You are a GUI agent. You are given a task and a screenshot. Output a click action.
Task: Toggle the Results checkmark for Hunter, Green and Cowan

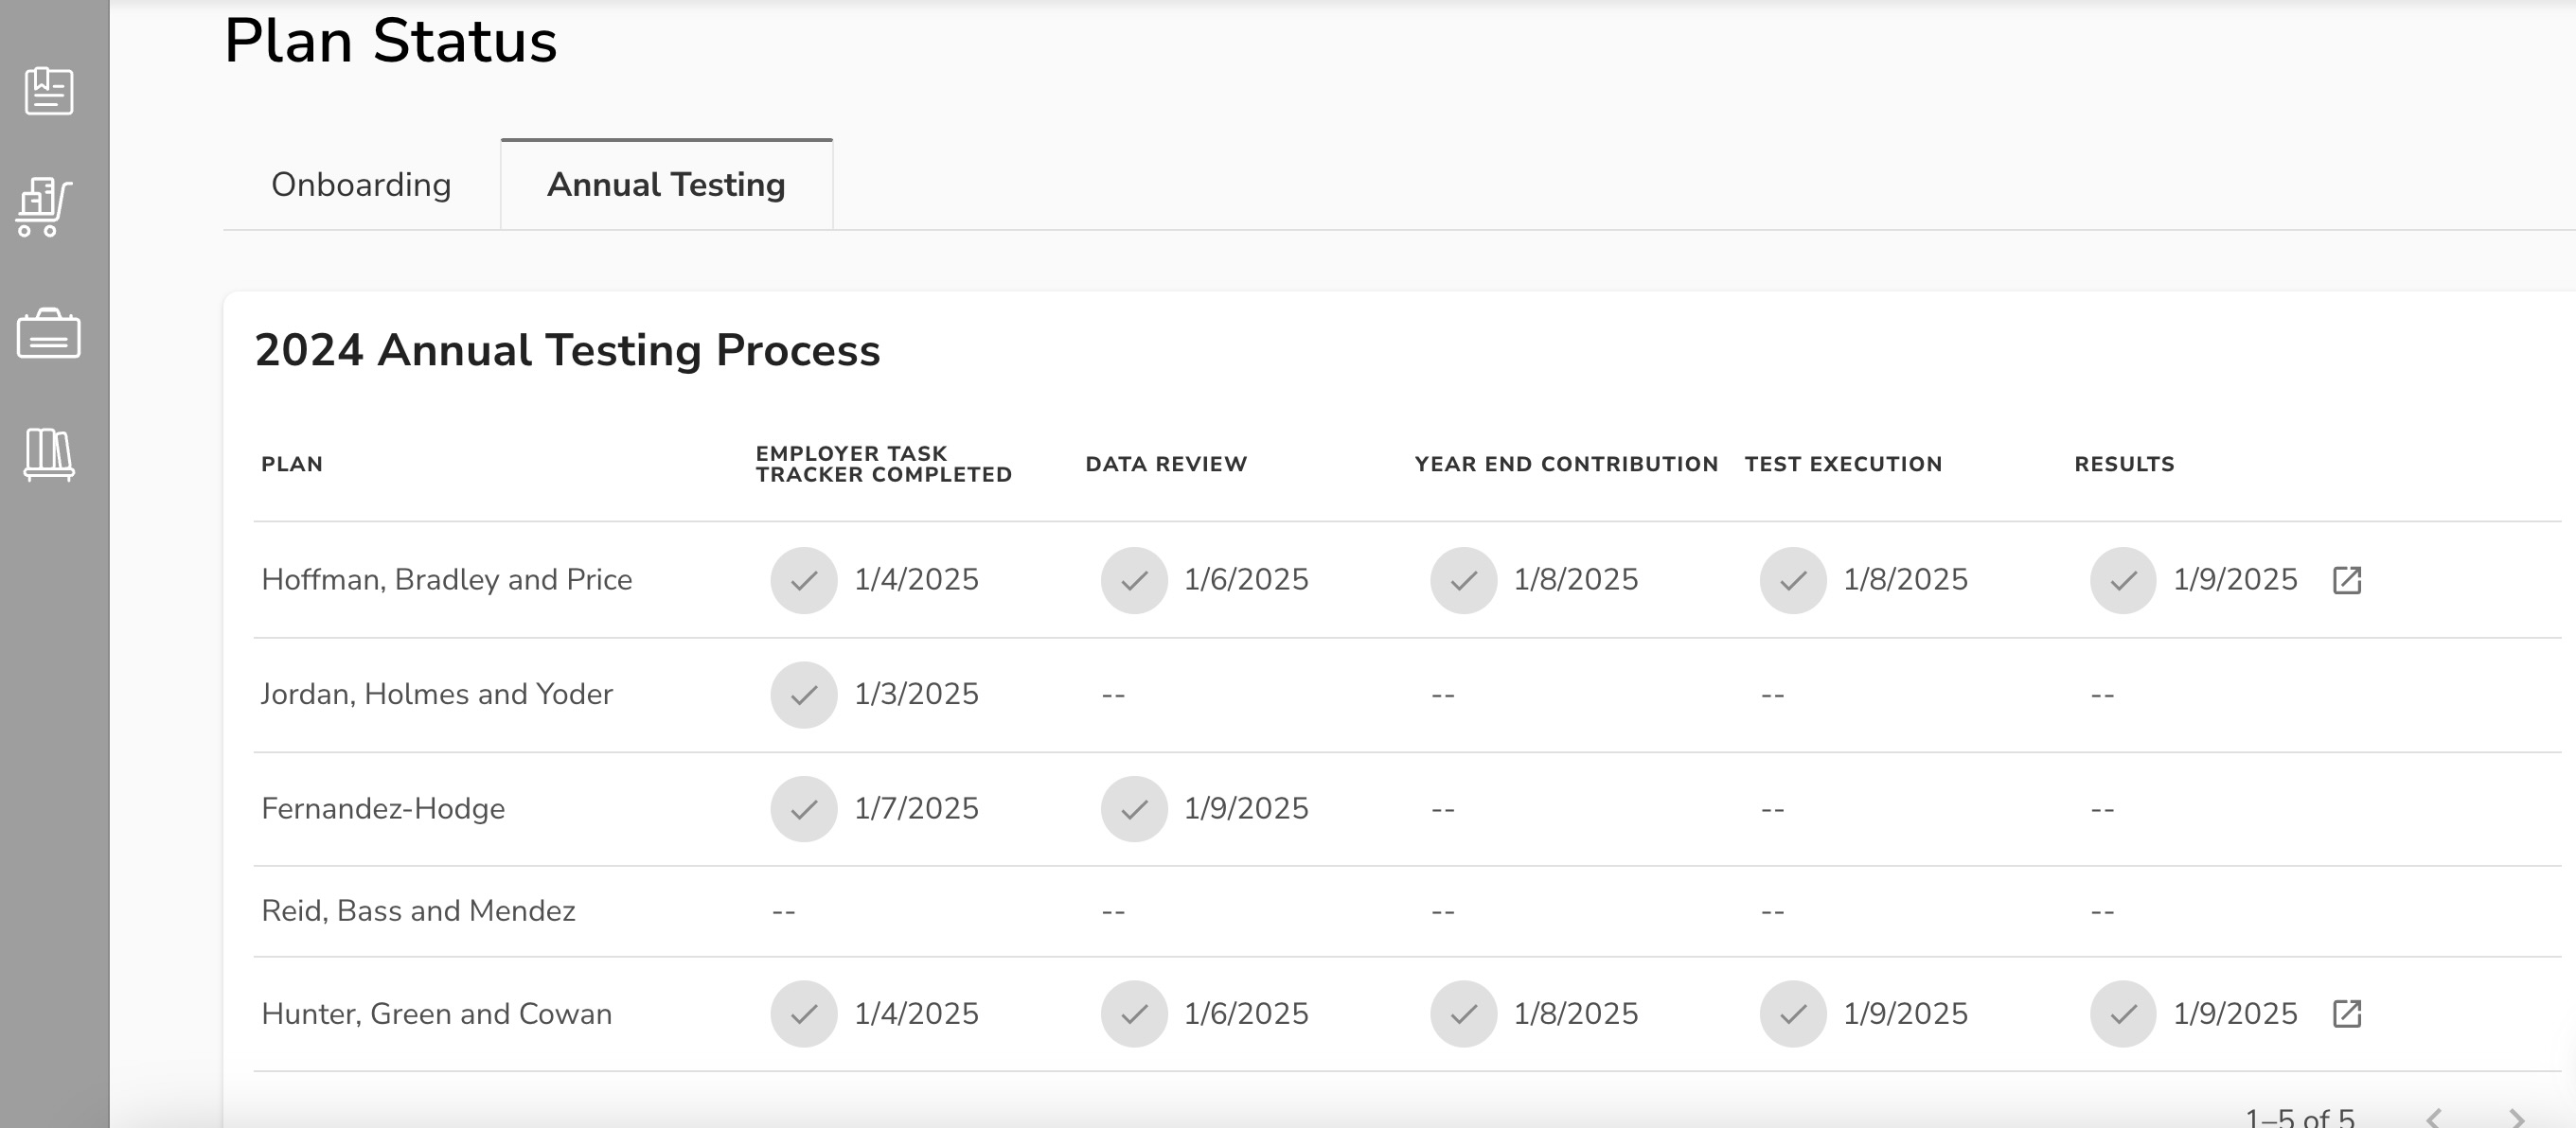(x=2122, y=1014)
